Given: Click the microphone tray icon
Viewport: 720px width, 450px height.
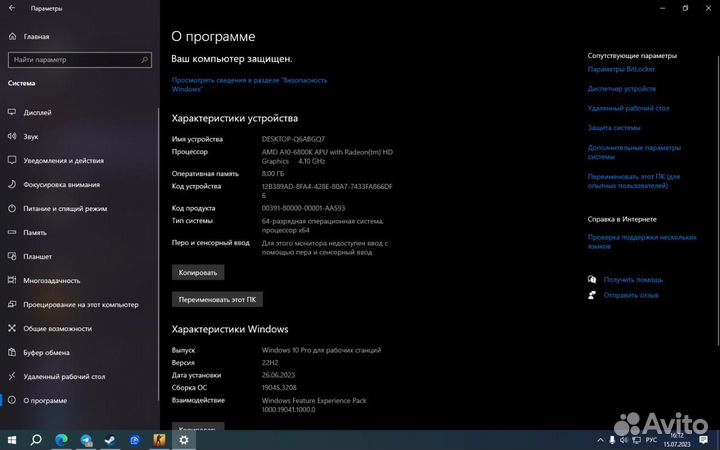Looking at the screenshot, I should point(612,440).
